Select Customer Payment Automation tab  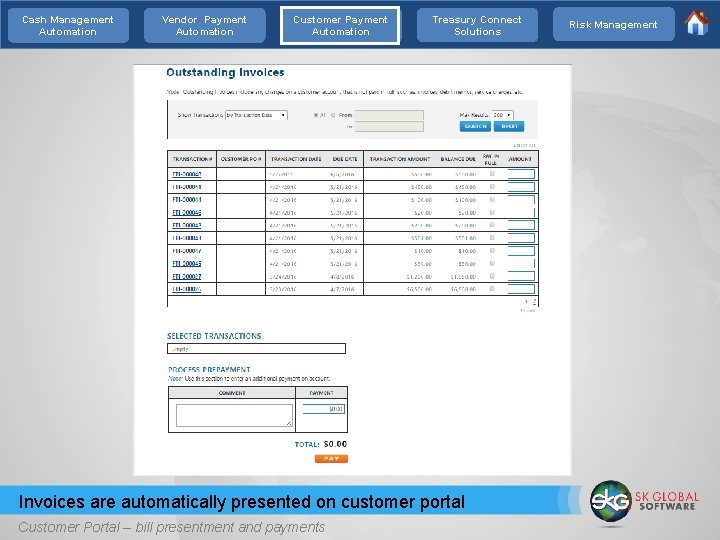[x=340, y=26]
